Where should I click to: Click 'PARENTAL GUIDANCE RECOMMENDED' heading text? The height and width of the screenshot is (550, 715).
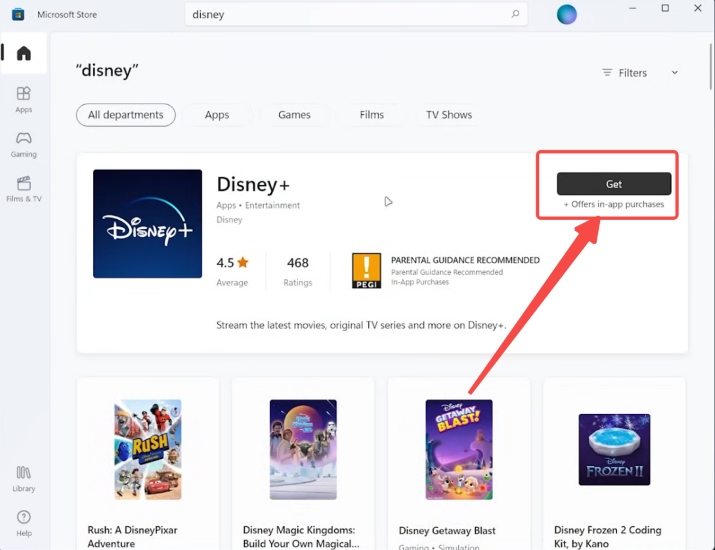click(465, 260)
